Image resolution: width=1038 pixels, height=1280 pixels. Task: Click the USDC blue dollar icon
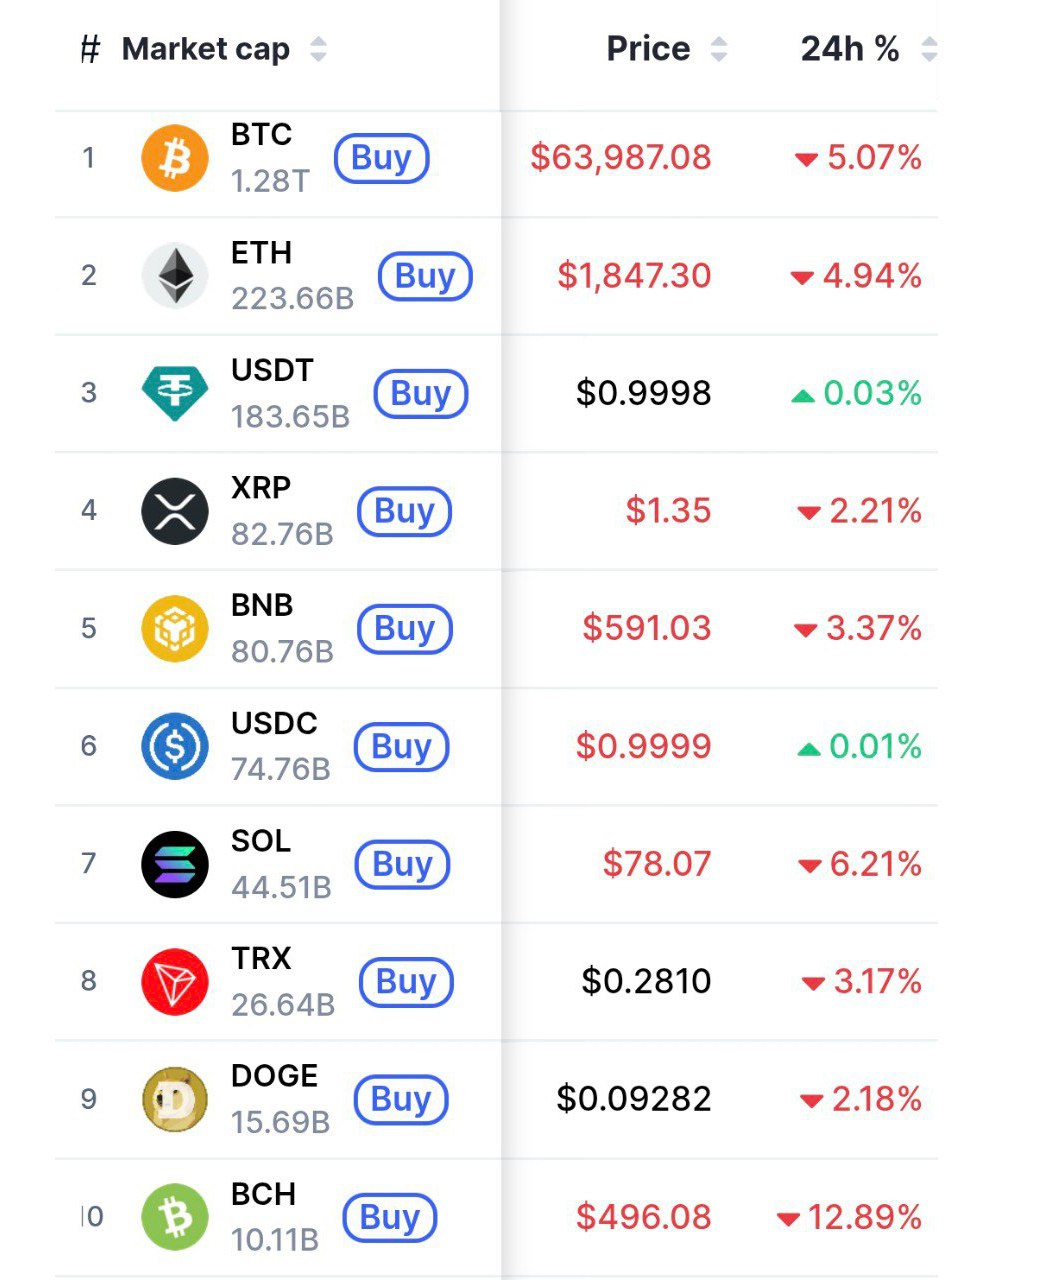175,746
